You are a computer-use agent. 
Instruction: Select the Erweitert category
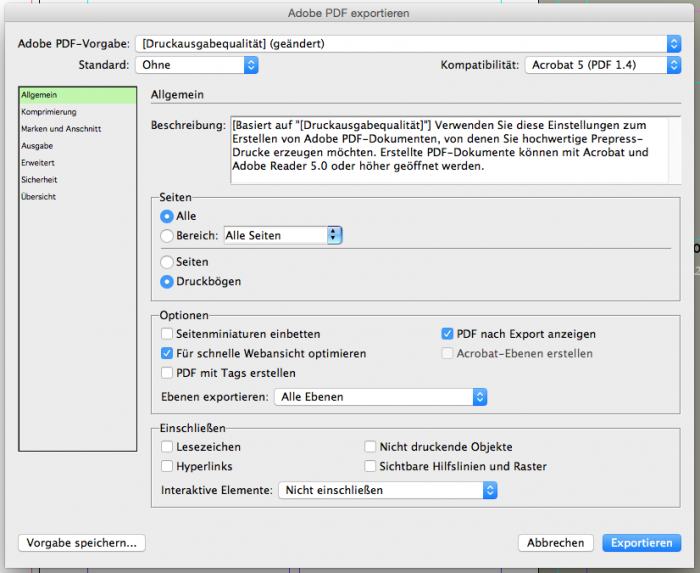click(78, 163)
